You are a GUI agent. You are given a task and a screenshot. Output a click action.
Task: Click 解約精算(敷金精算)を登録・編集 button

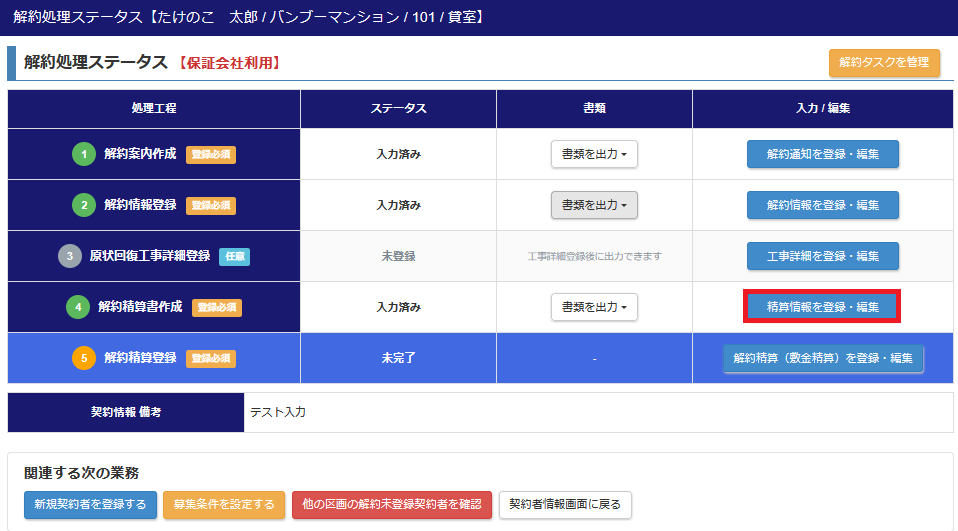click(822, 358)
